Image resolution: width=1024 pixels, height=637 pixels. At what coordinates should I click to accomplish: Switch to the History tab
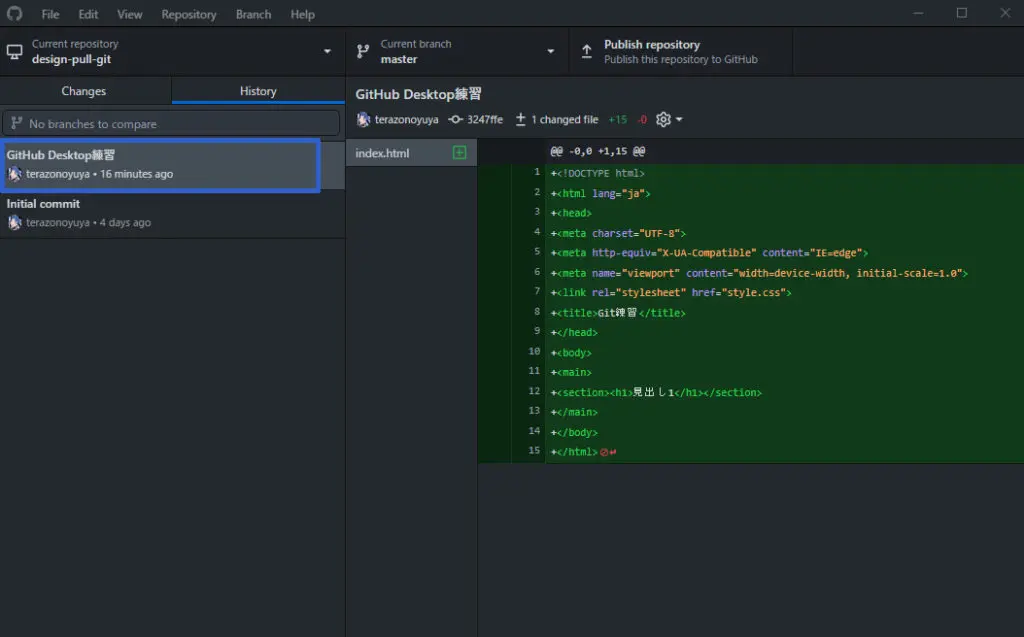coord(258,91)
